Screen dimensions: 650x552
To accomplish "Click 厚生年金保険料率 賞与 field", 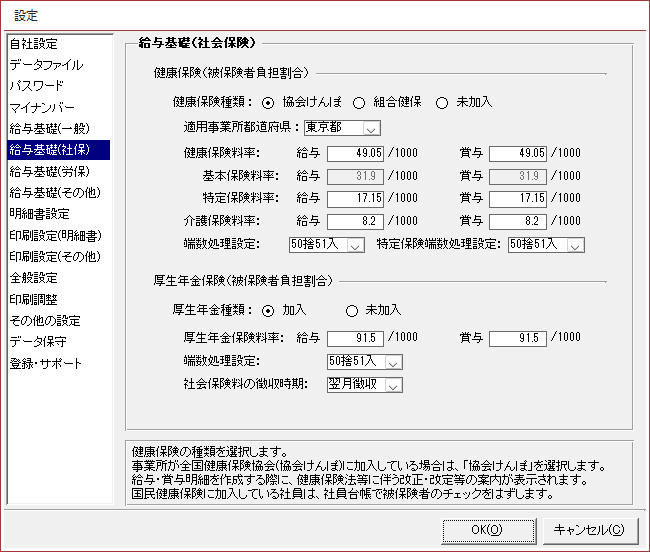I will coord(518,339).
